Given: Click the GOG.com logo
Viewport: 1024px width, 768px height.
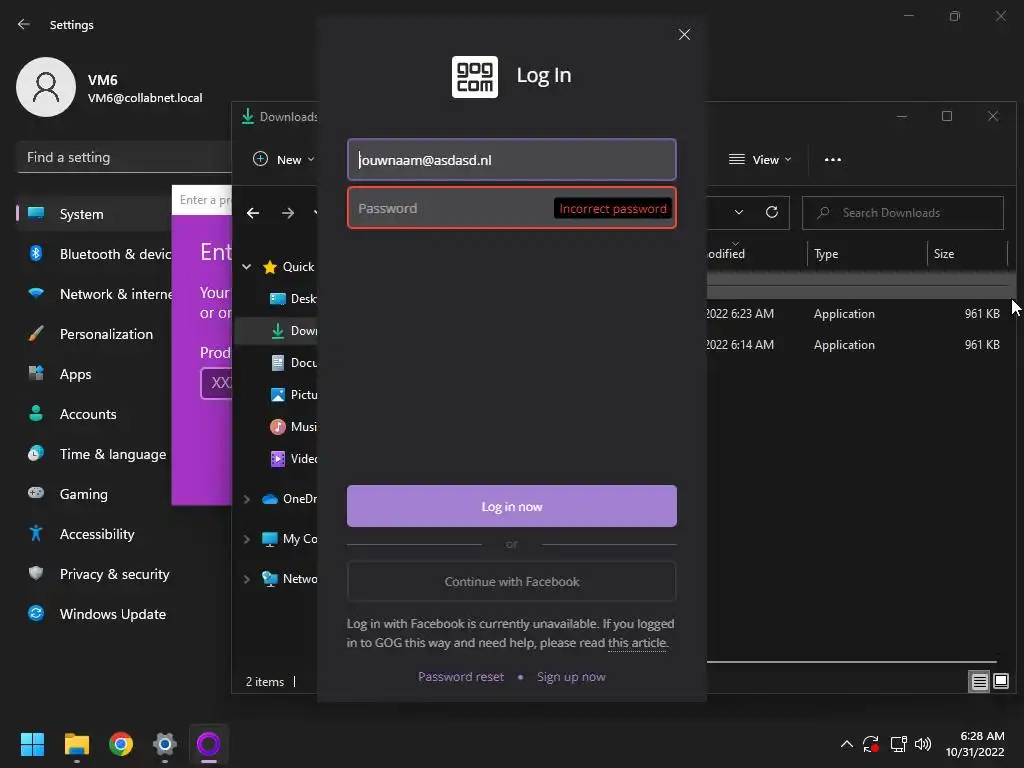Looking at the screenshot, I should [475, 77].
